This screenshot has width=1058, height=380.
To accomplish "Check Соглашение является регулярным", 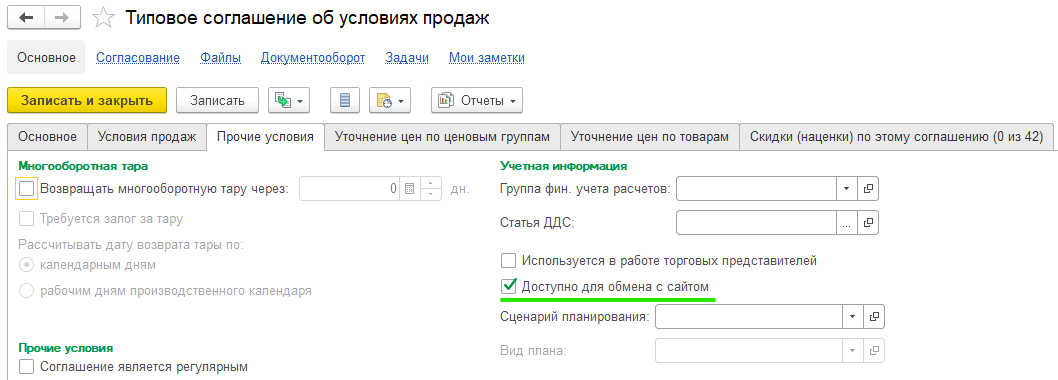I will pos(26,367).
